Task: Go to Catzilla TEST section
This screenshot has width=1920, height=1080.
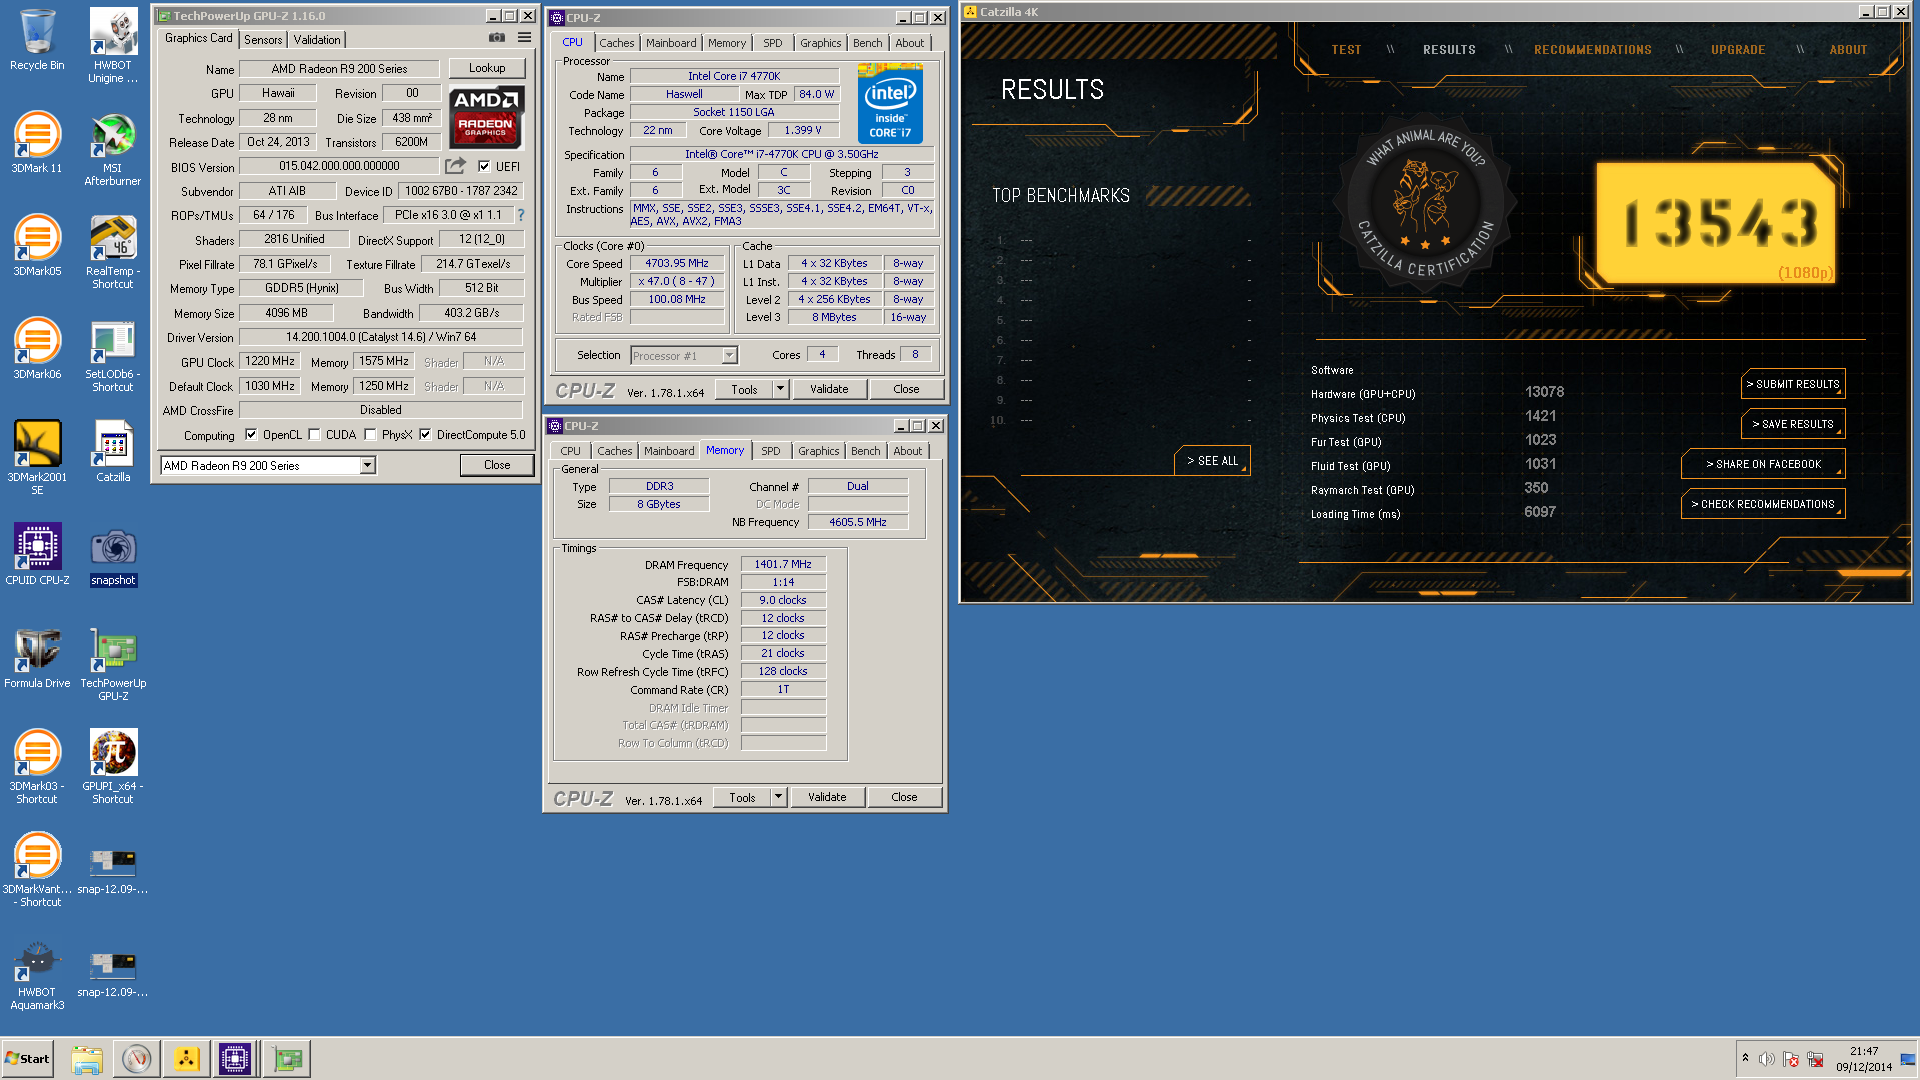Action: pos(1346,49)
